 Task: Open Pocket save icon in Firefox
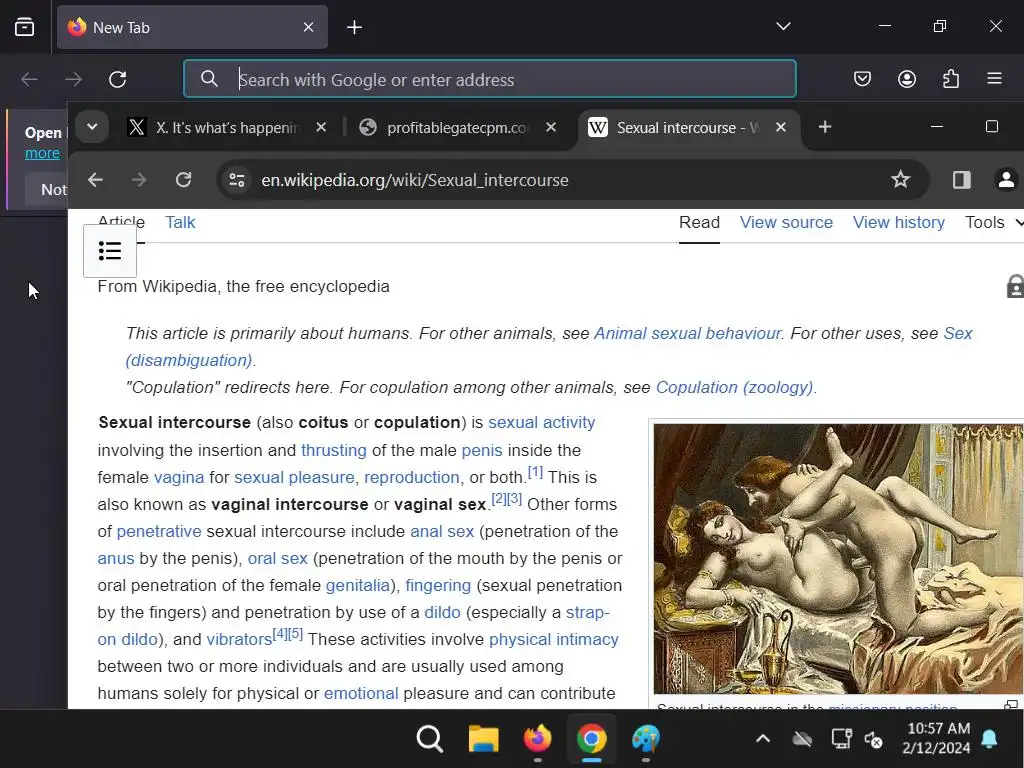click(862, 79)
